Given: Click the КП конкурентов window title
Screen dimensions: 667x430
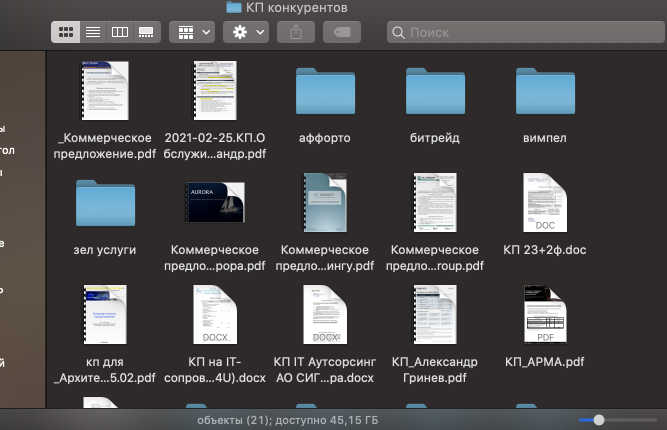Looking at the screenshot, I should coord(296,7).
